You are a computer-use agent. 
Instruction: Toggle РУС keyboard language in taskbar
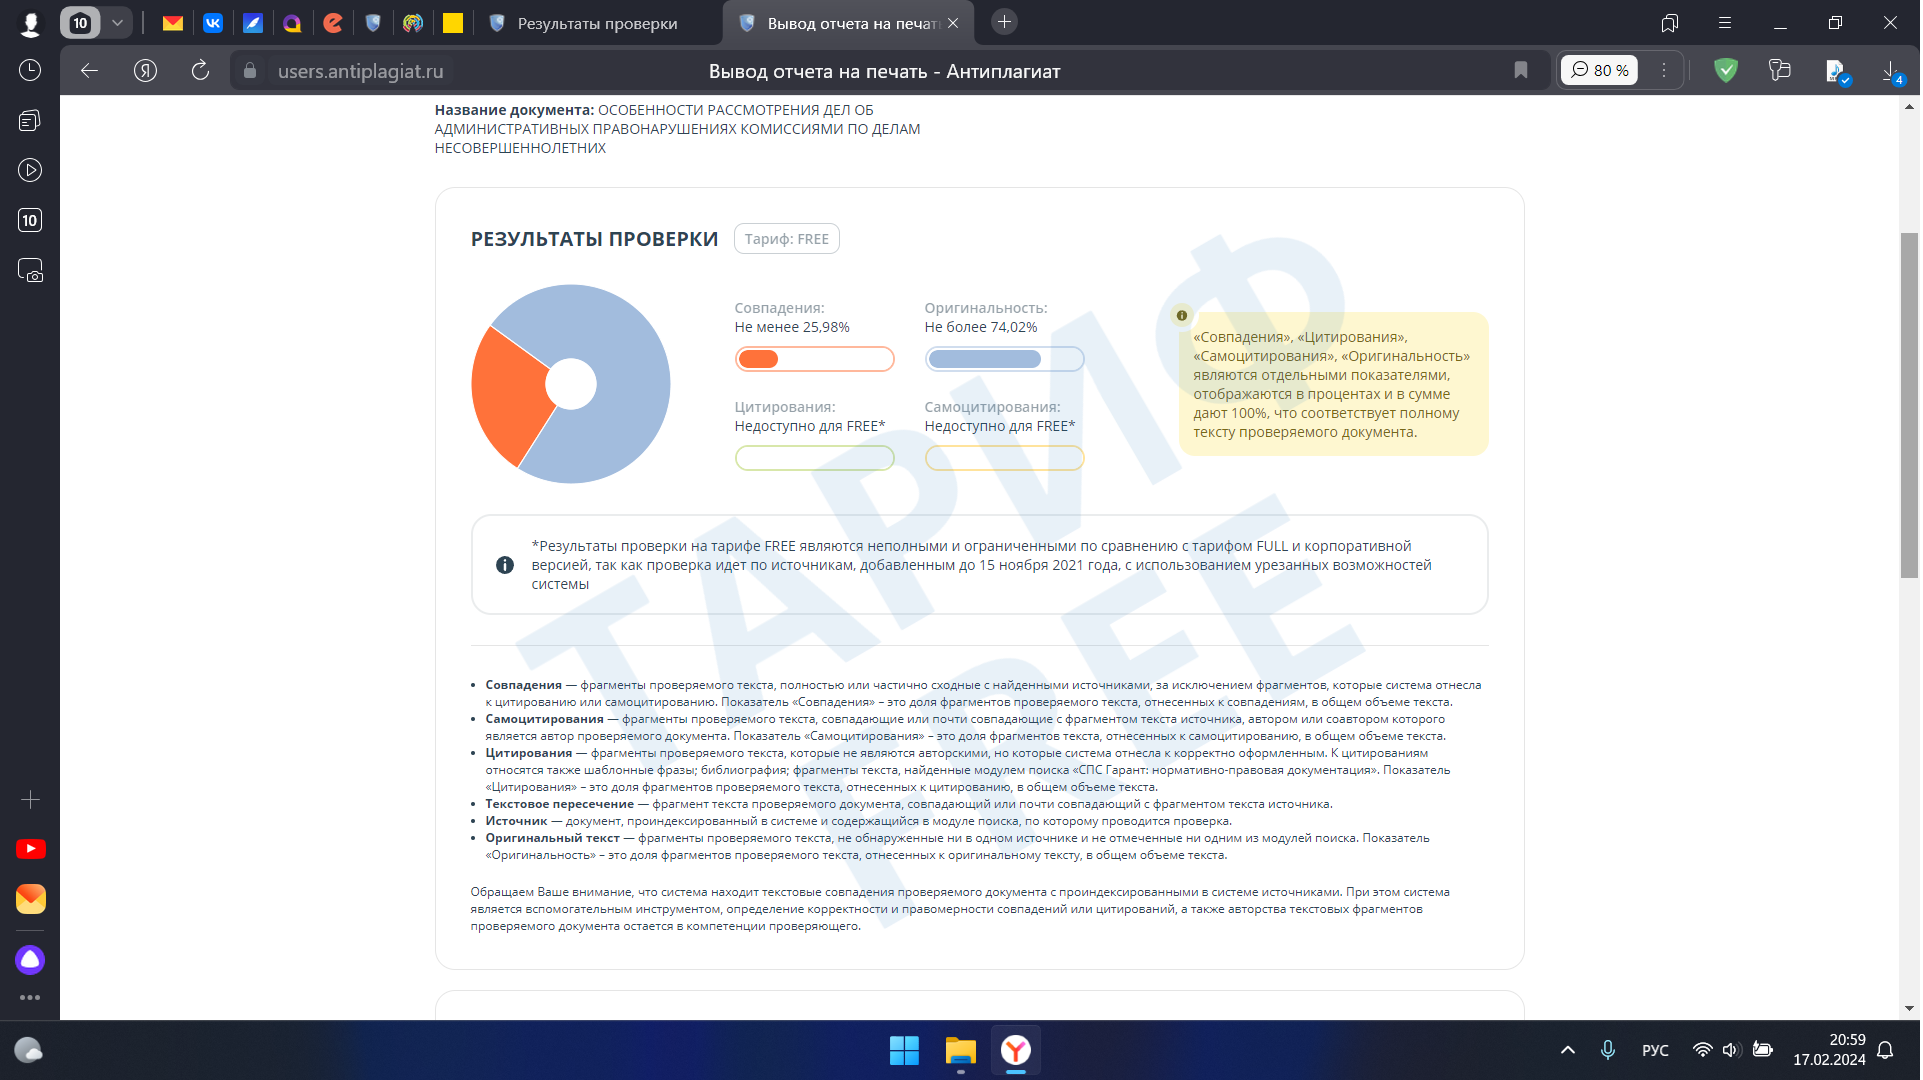(x=1654, y=1050)
